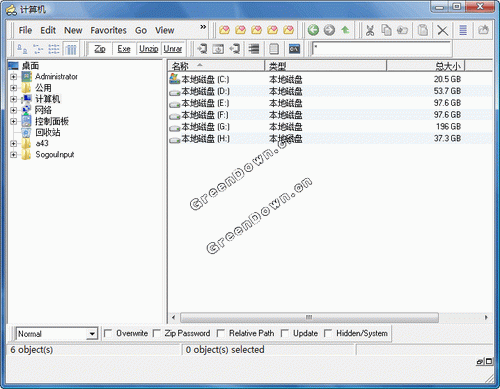Click the scrollbar's left arrow

coord(173,317)
